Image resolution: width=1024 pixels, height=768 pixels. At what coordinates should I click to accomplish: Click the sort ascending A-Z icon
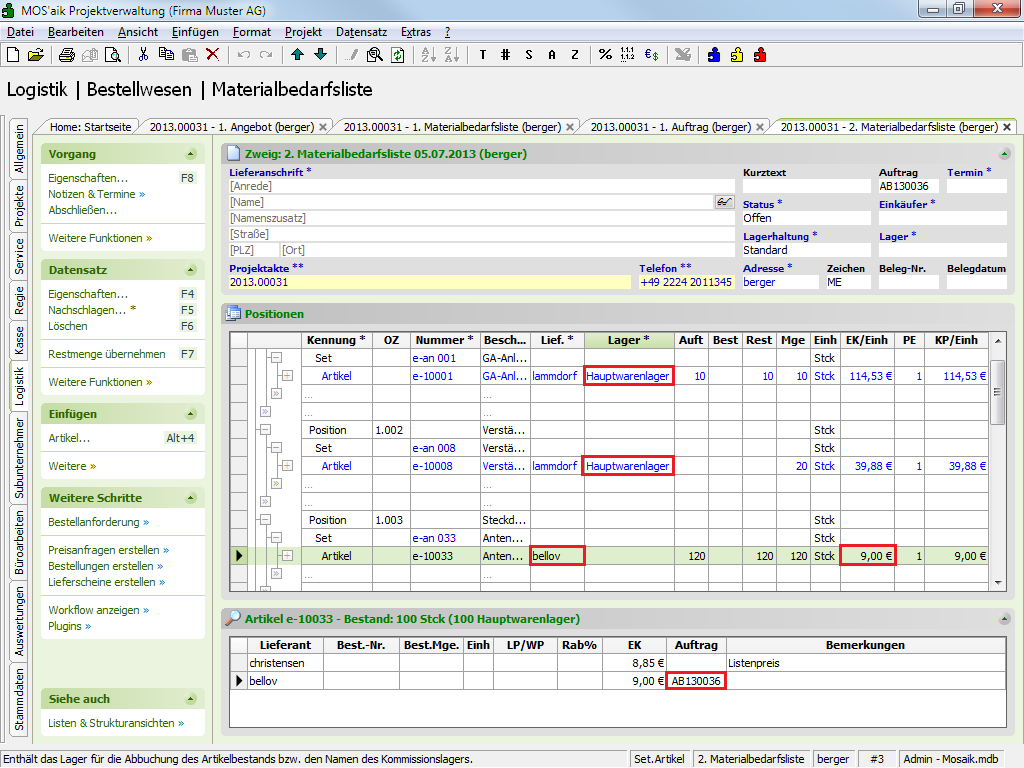pos(428,55)
